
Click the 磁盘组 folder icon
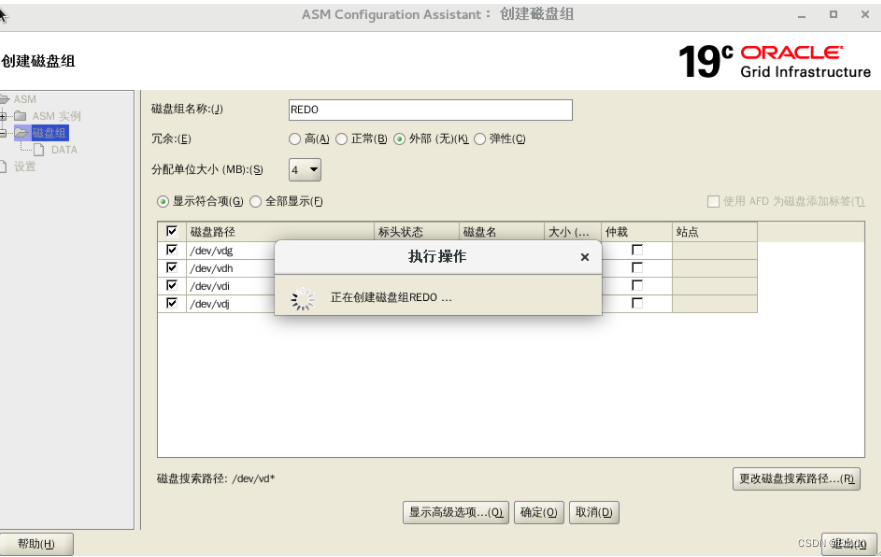coord(21,133)
